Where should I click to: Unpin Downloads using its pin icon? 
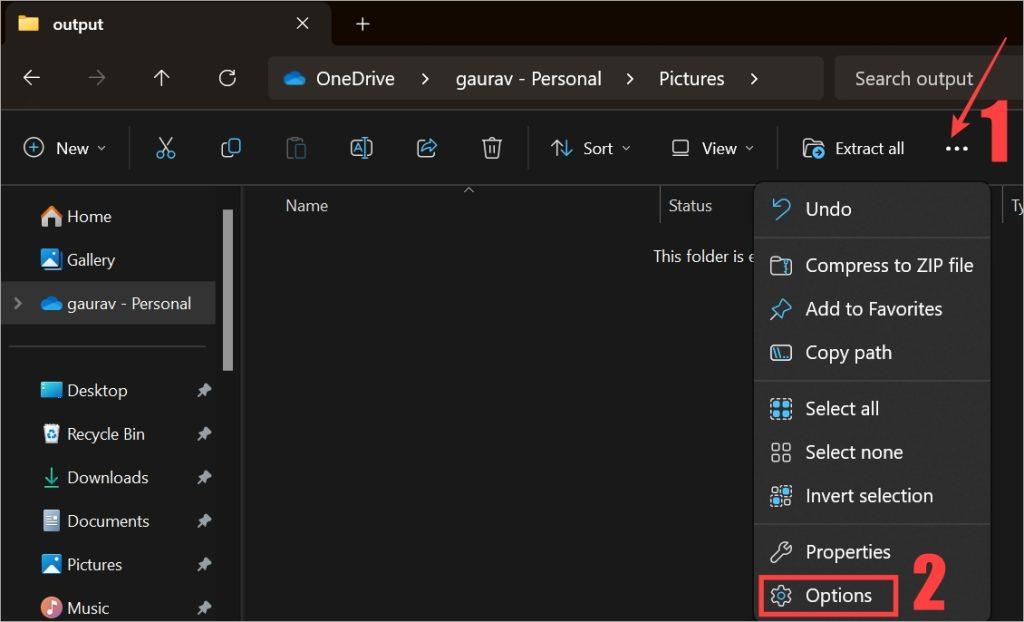point(204,478)
